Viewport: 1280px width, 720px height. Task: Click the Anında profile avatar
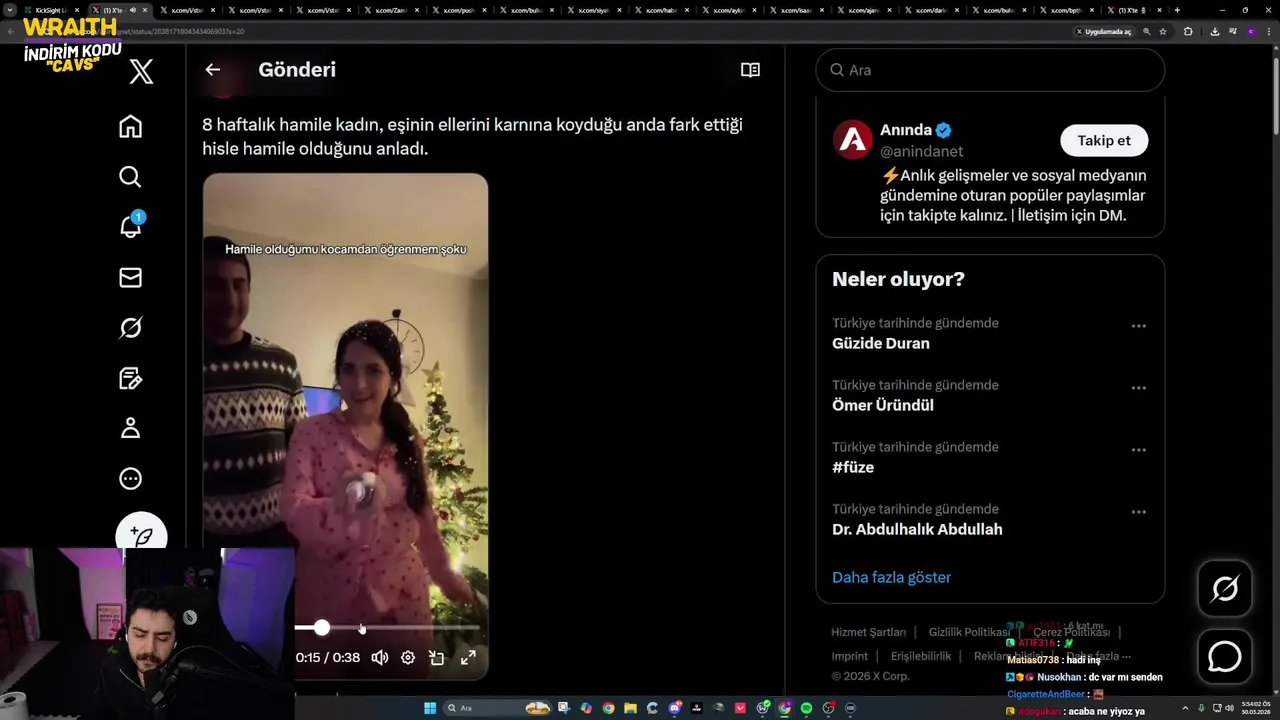tap(853, 140)
